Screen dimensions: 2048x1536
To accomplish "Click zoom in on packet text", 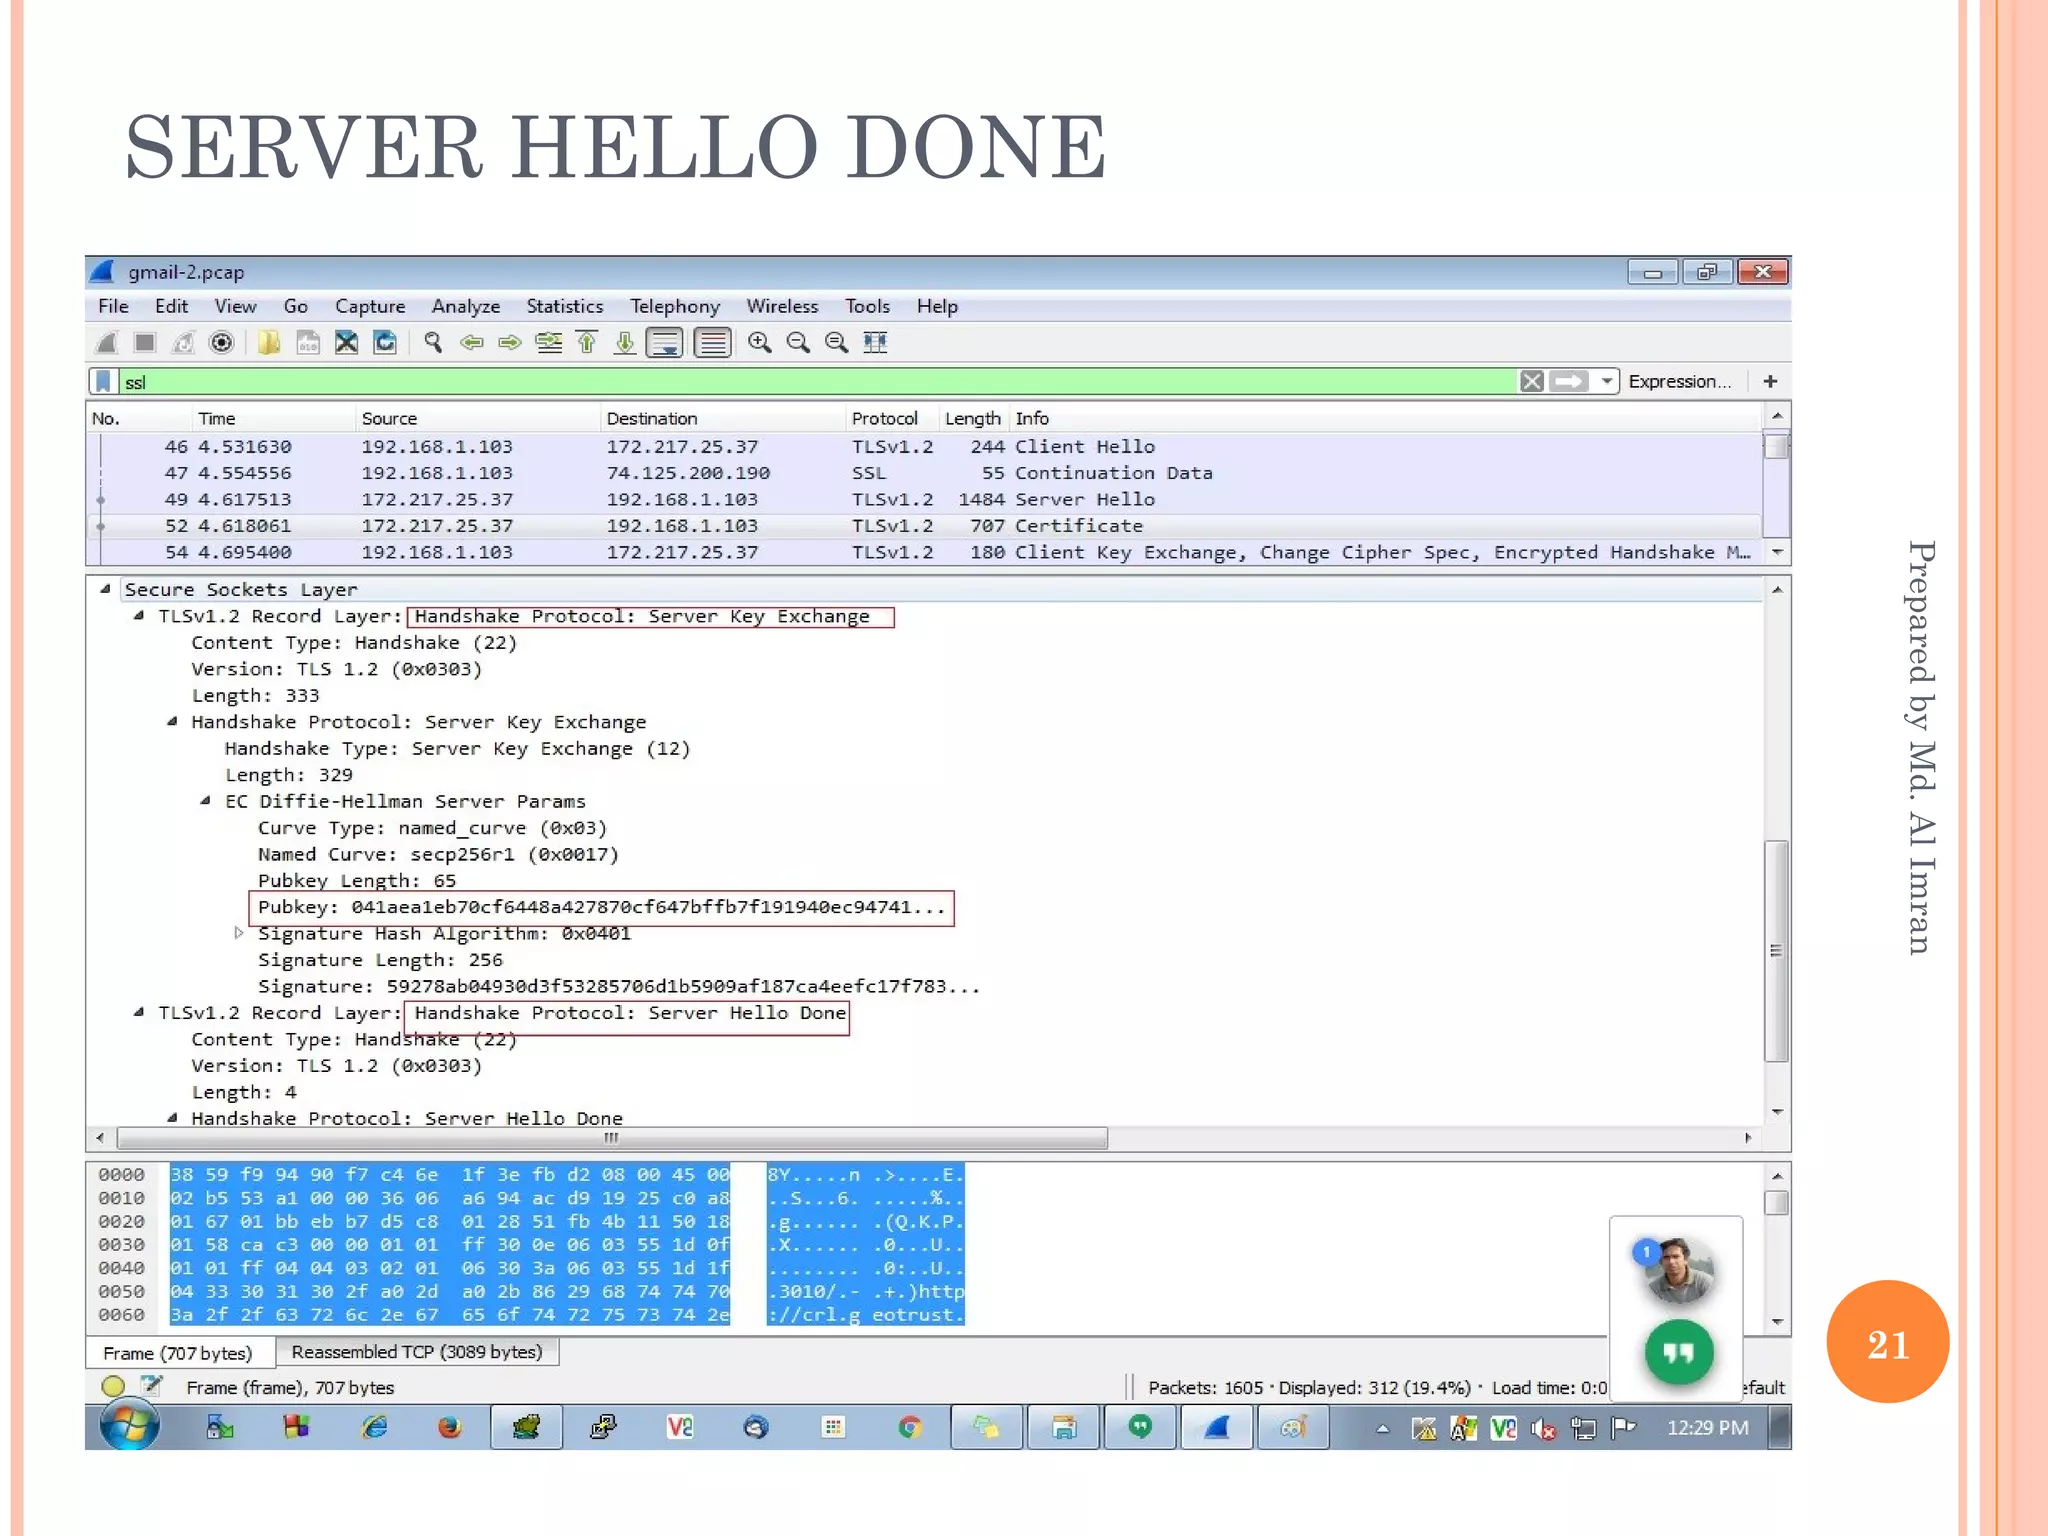I will click(x=760, y=343).
